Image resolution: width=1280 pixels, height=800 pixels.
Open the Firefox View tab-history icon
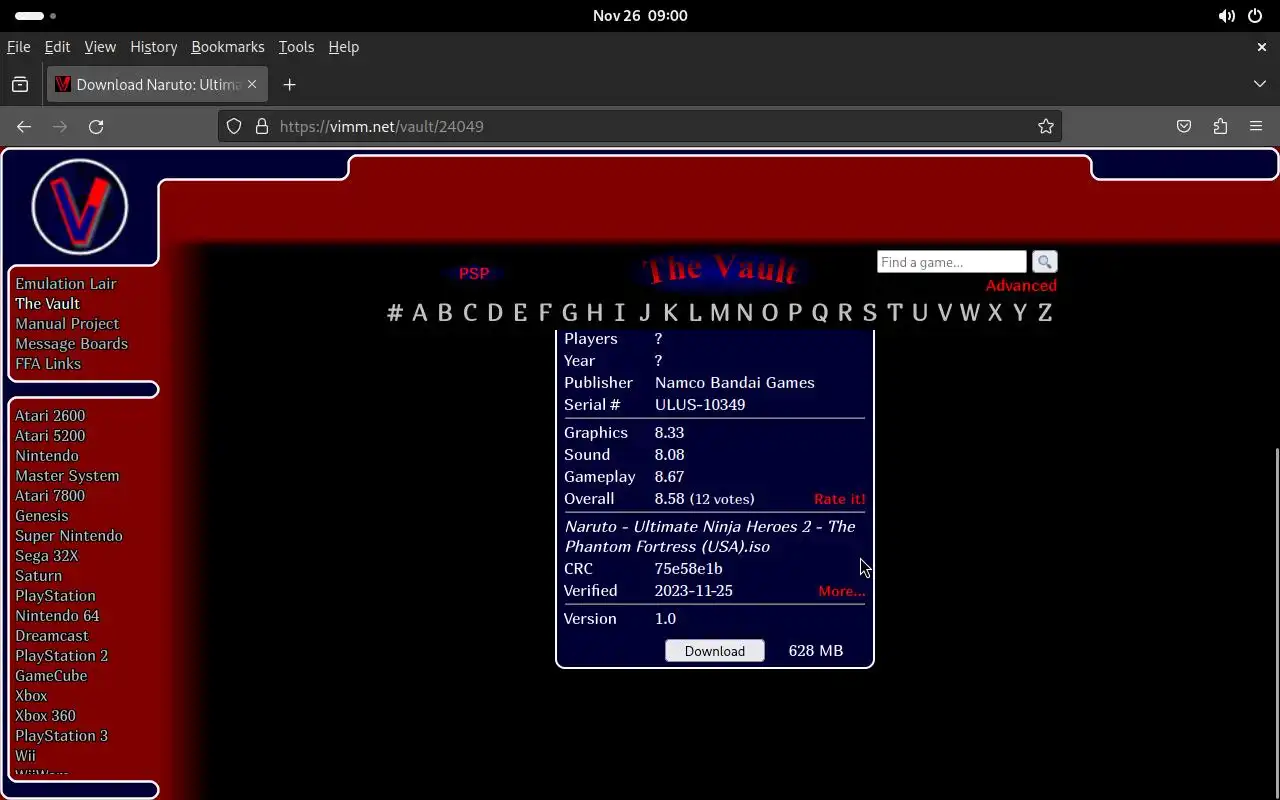[20, 85]
